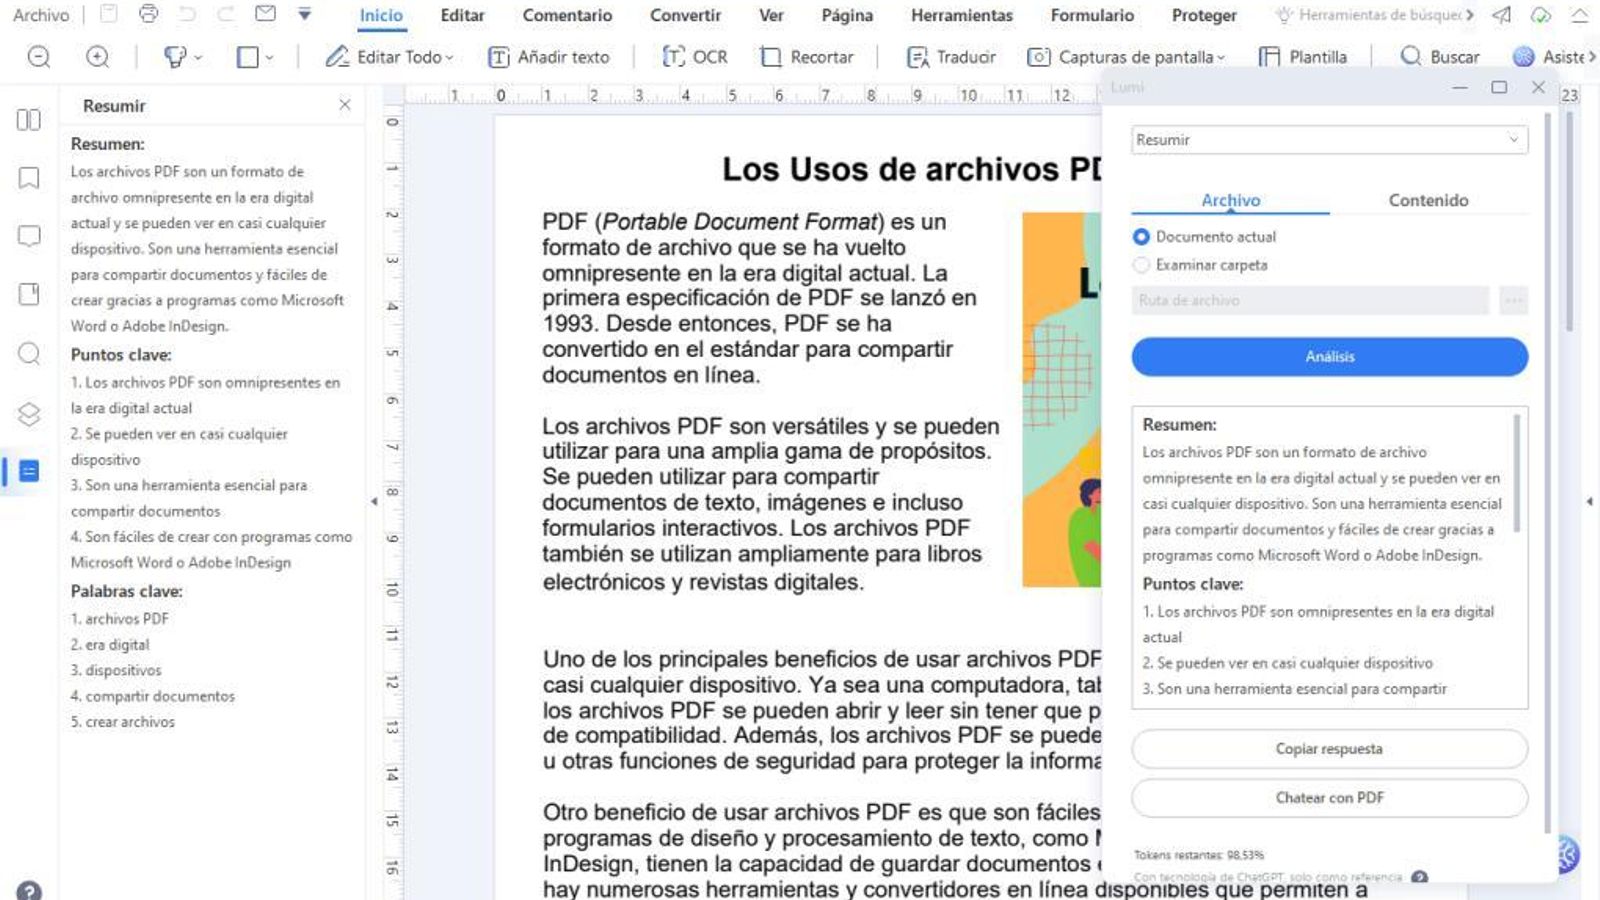This screenshot has height=900, width=1600.
Task: Click the zoom in magnifier icon
Action: pyautogui.click(x=97, y=57)
